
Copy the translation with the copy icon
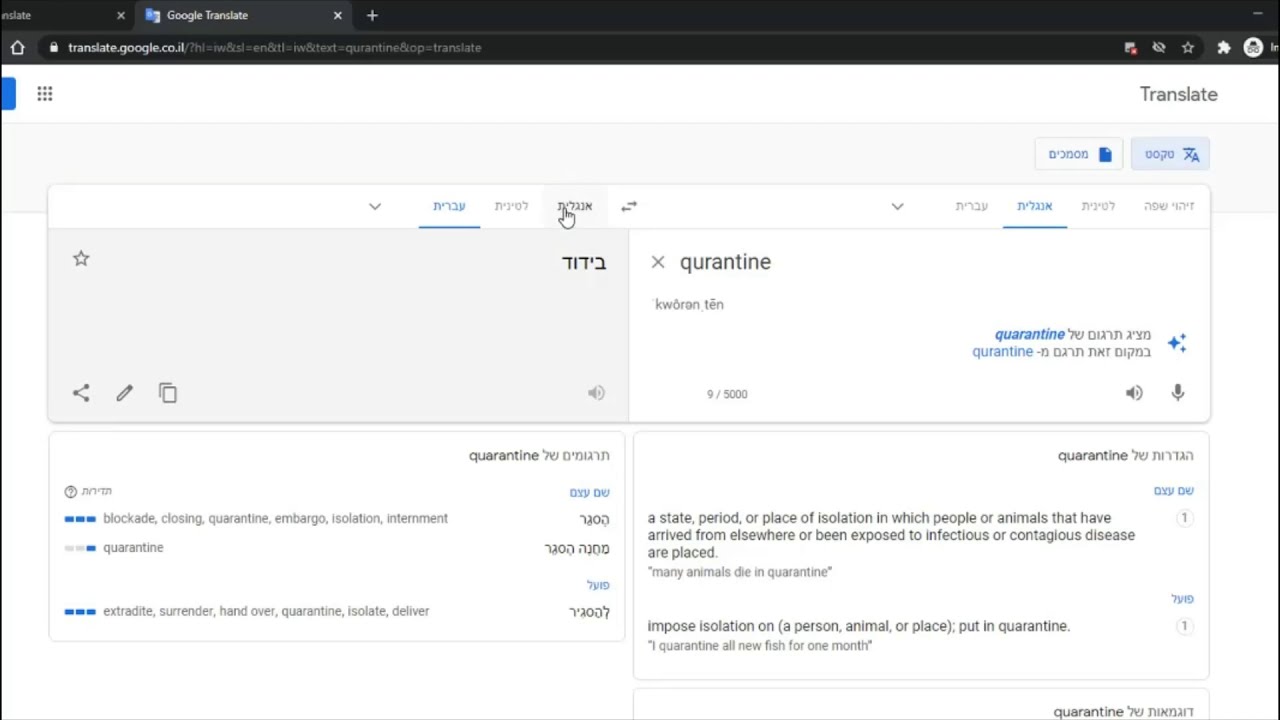(x=168, y=393)
